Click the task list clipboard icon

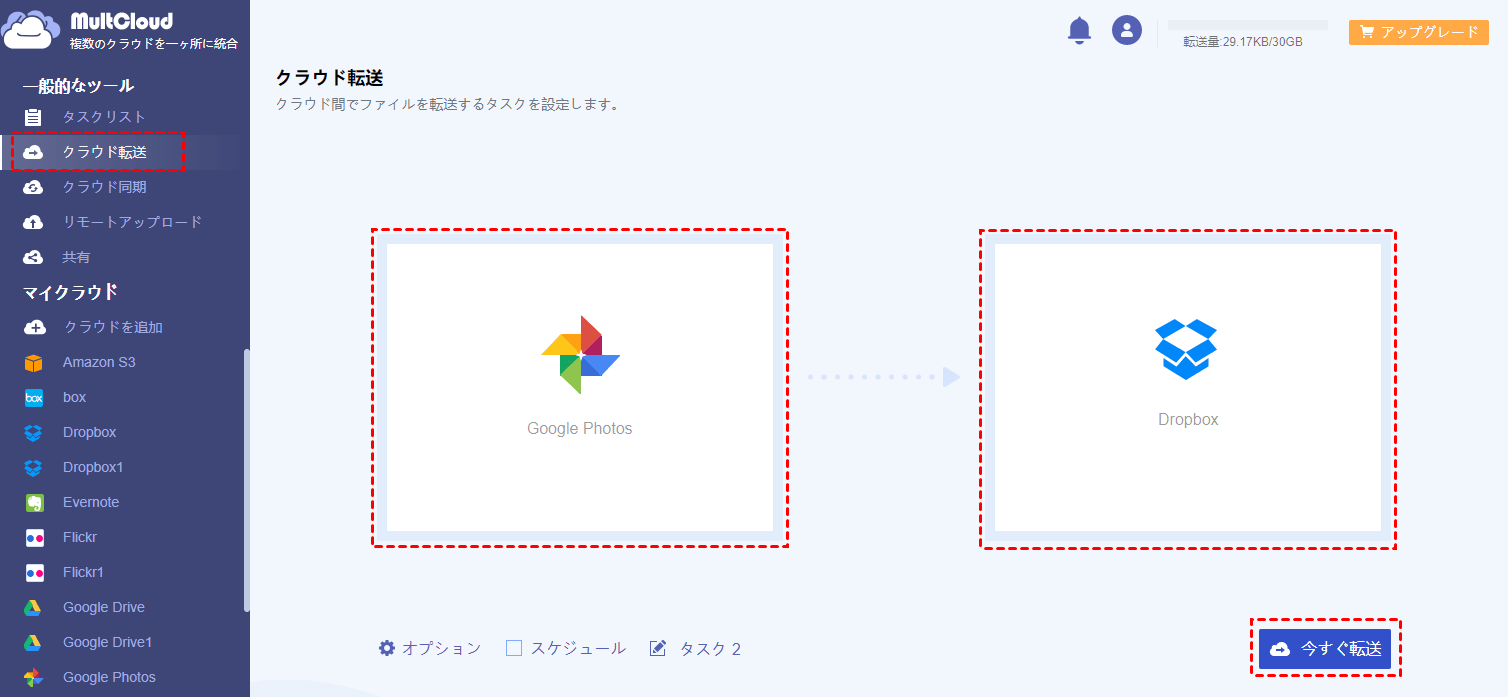point(33,117)
